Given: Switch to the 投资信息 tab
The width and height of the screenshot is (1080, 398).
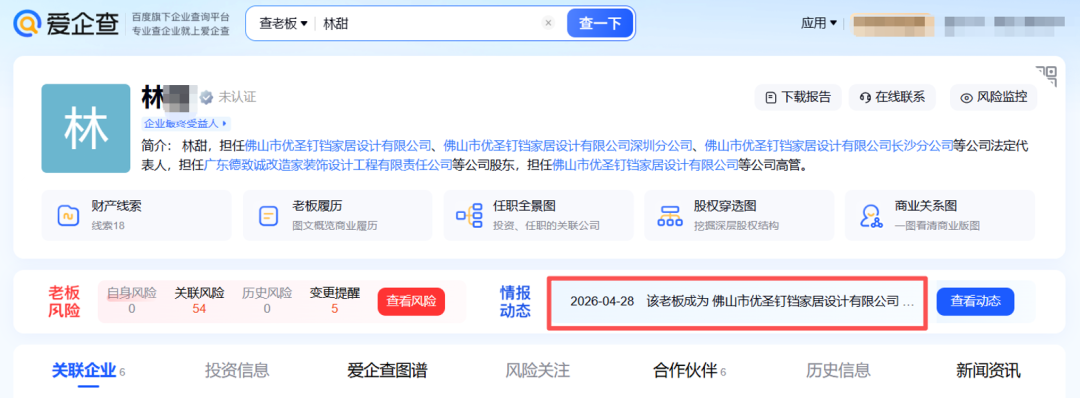Looking at the screenshot, I should tap(236, 370).
